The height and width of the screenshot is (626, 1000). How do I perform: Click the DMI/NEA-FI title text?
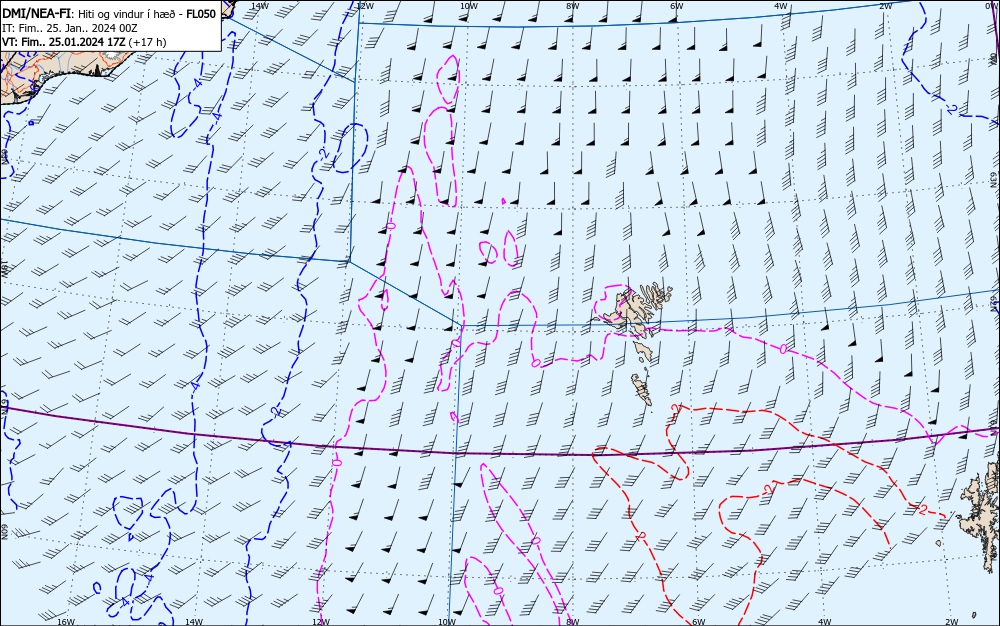pyautogui.click(x=35, y=14)
